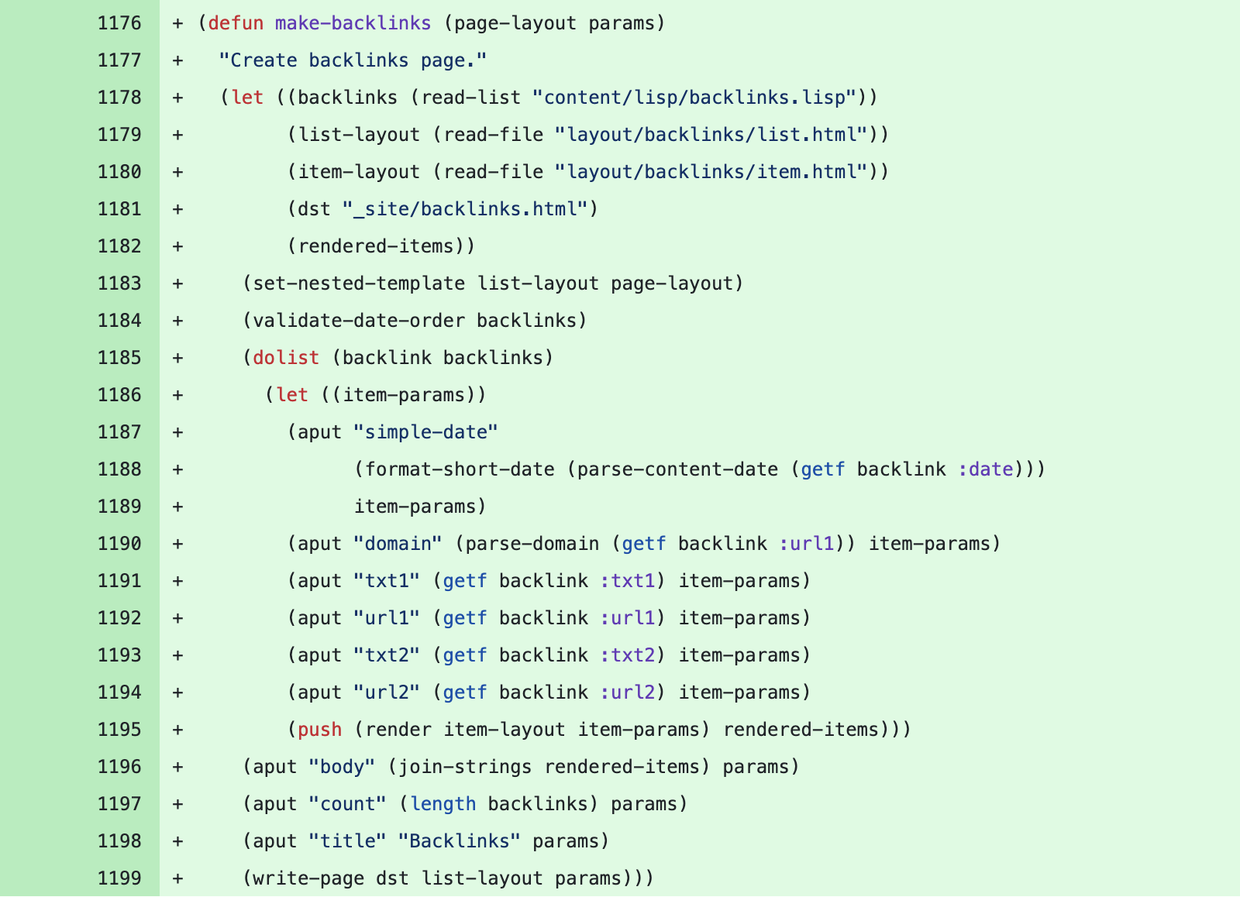
Task: Click the "Create backlinks page." docstring
Action: click(353, 60)
